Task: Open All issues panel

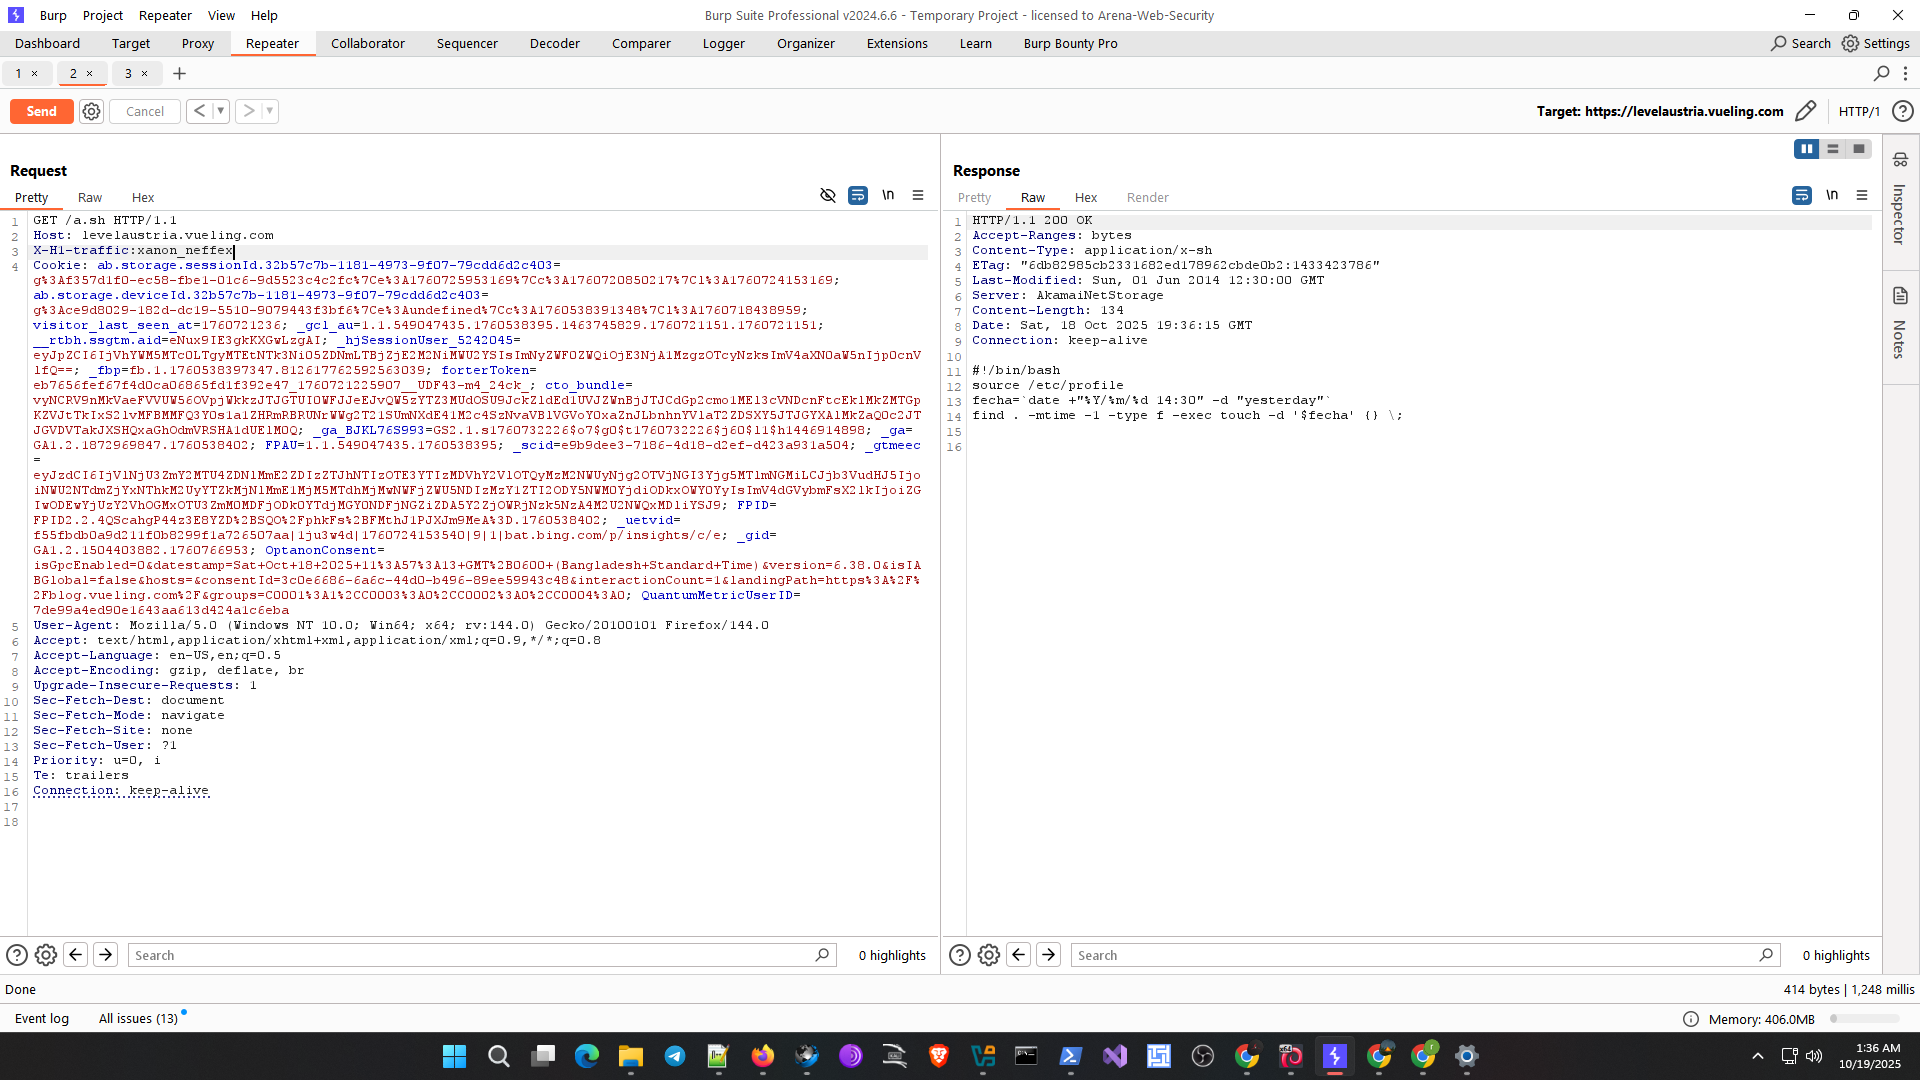Action: coord(138,1018)
